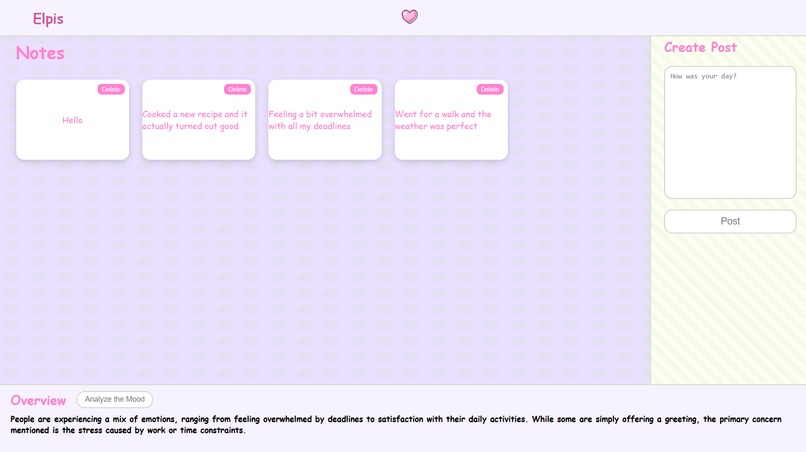The height and width of the screenshot is (452, 806).
Task: Delete the "Feeling a bit overwhelmed" note
Action: pyautogui.click(x=363, y=89)
